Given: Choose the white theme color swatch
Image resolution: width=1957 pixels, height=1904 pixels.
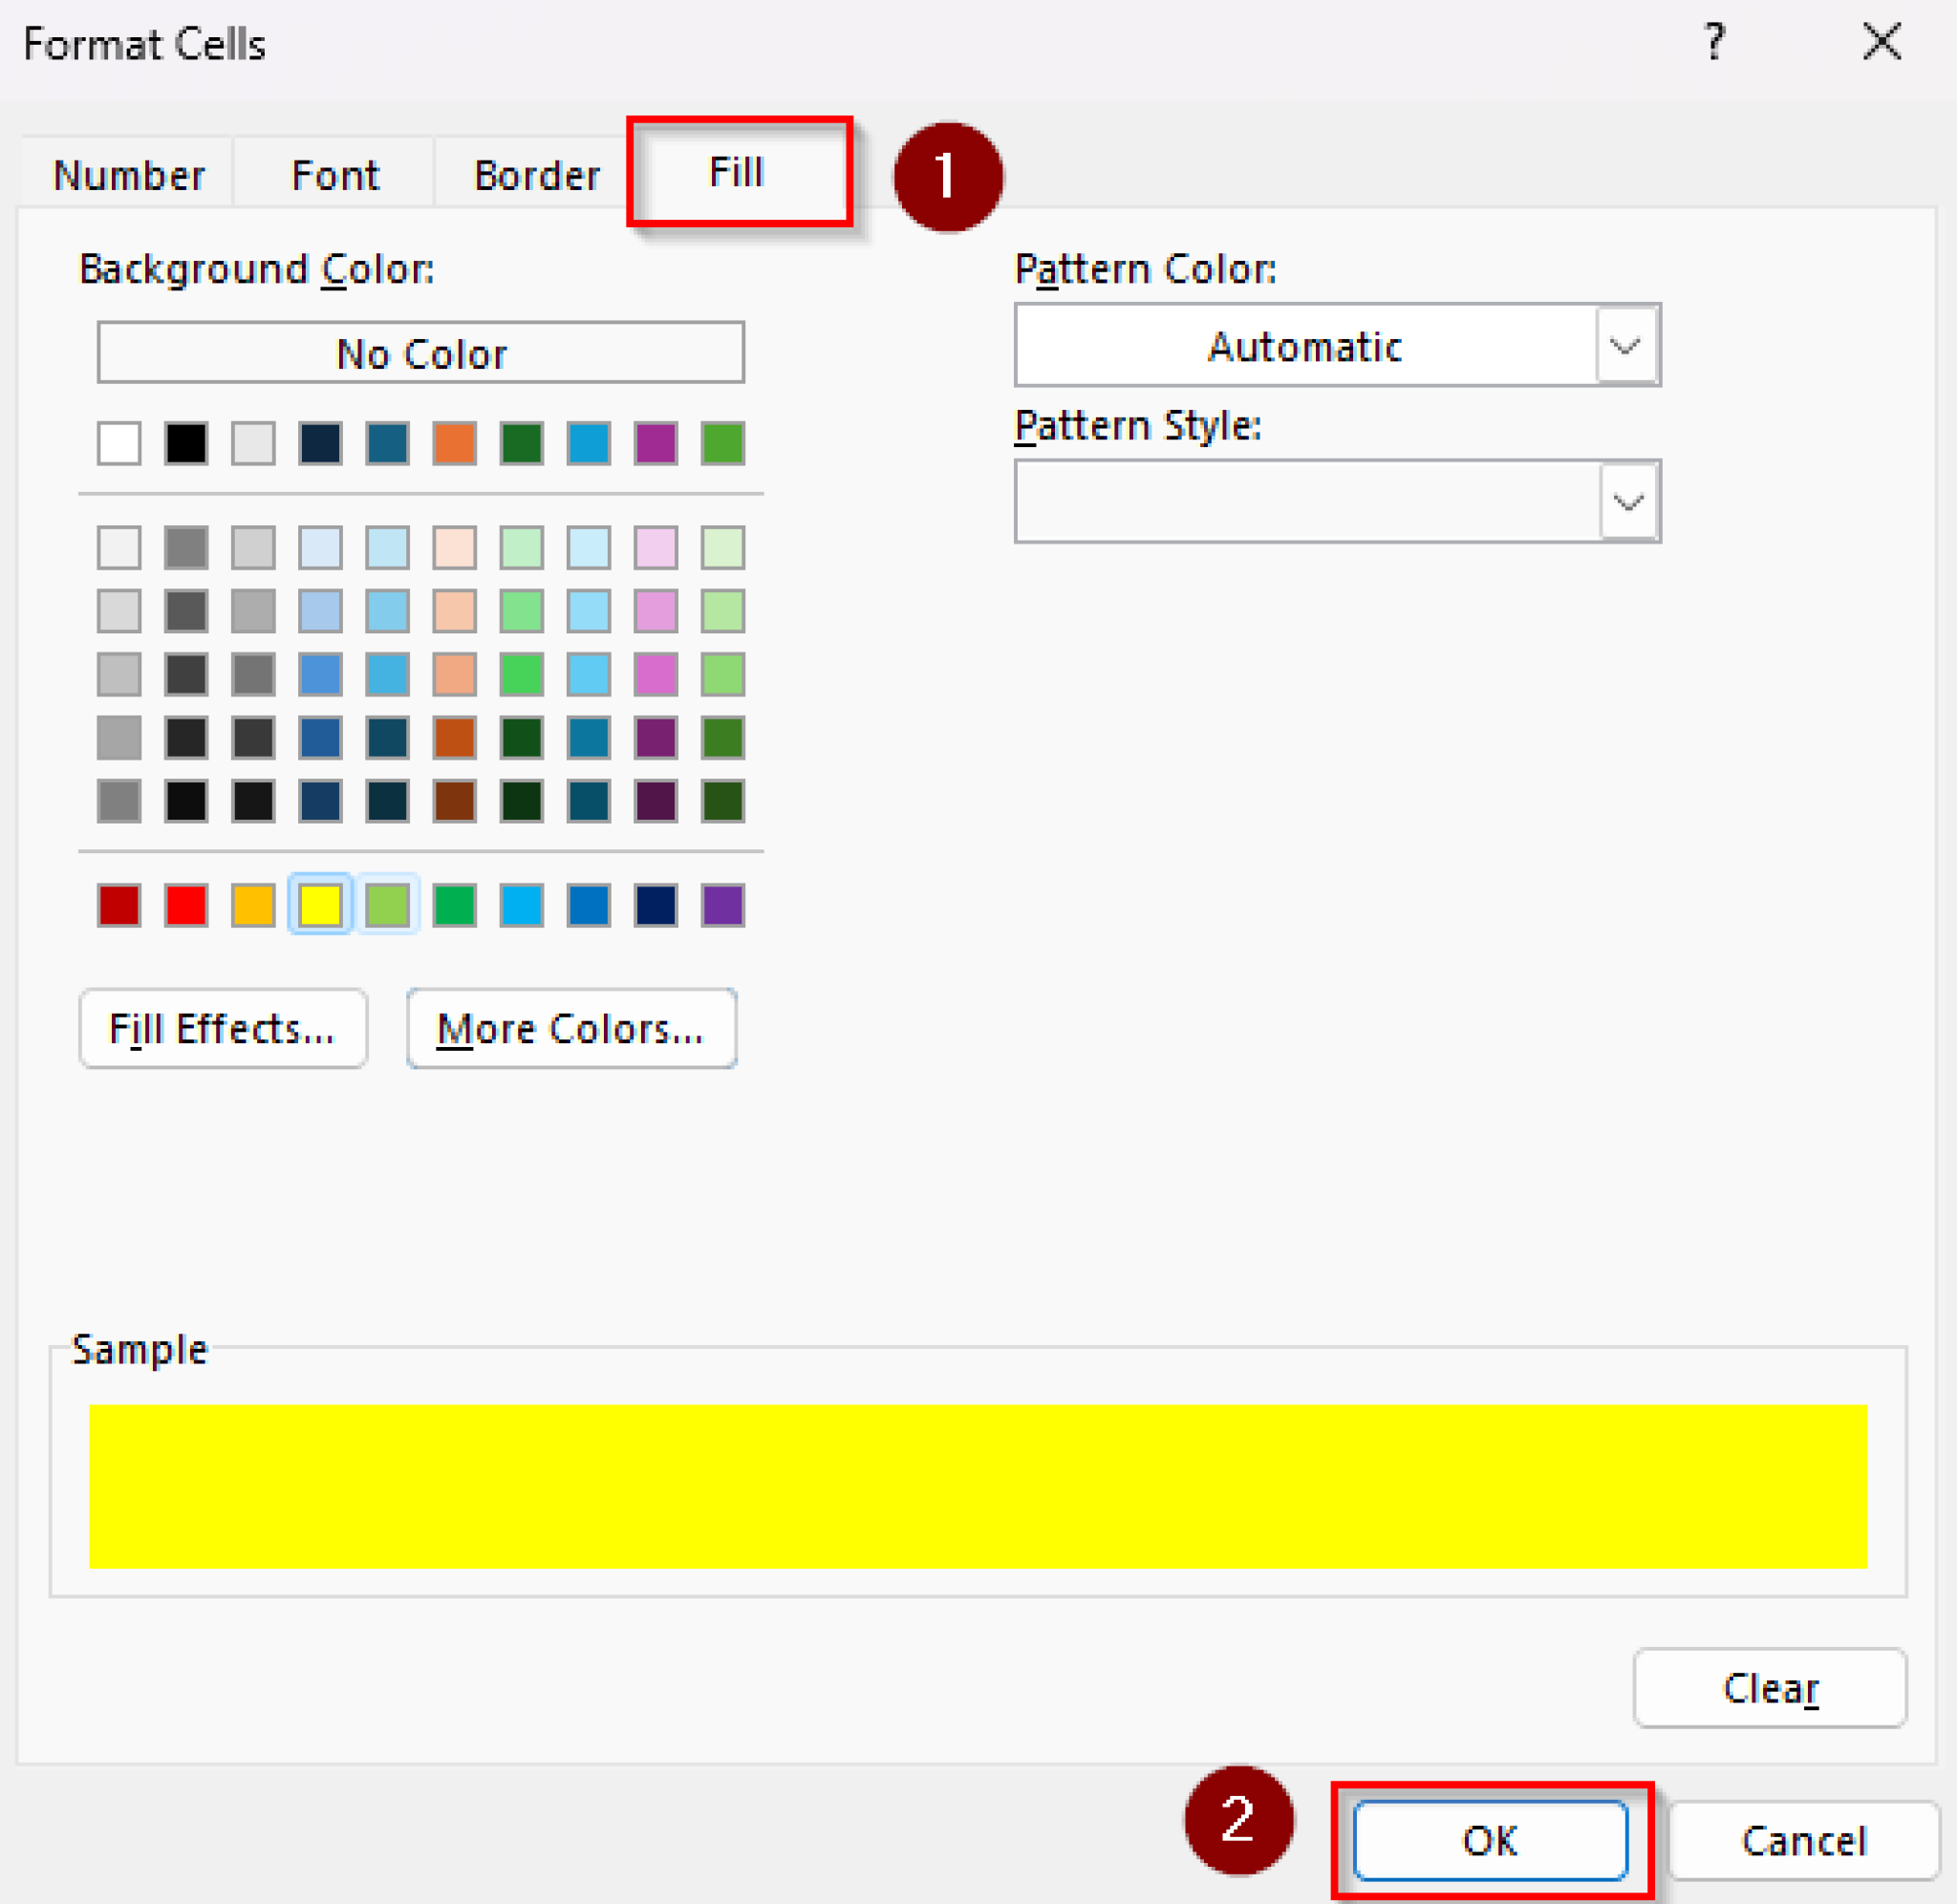Looking at the screenshot, I should pos(119,443).
